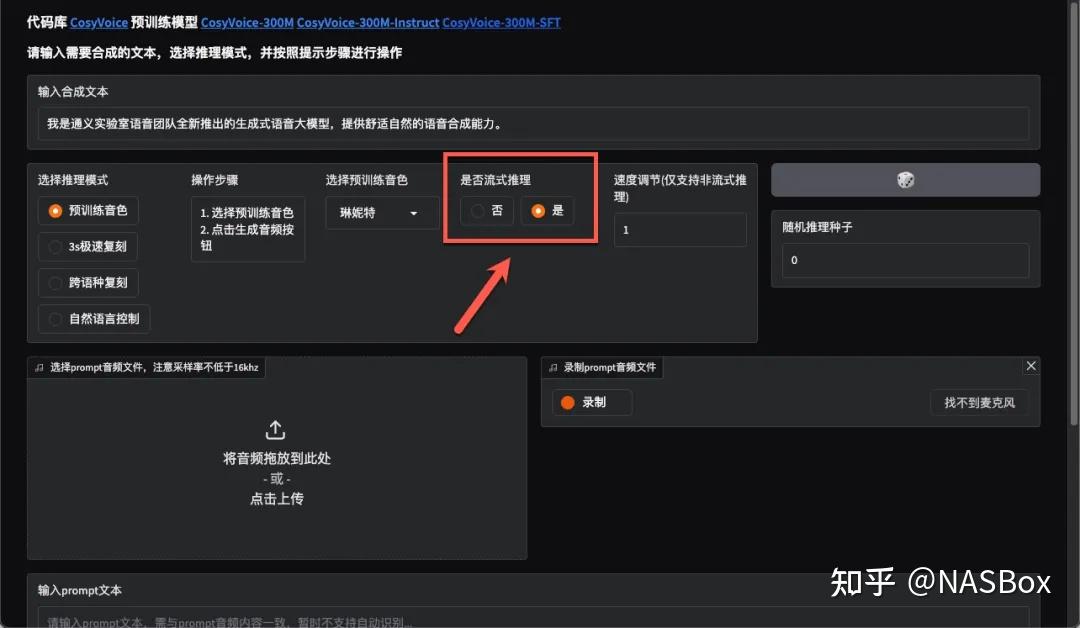
Task: Close the record prompt audio panel
Action: (1031, 366)
